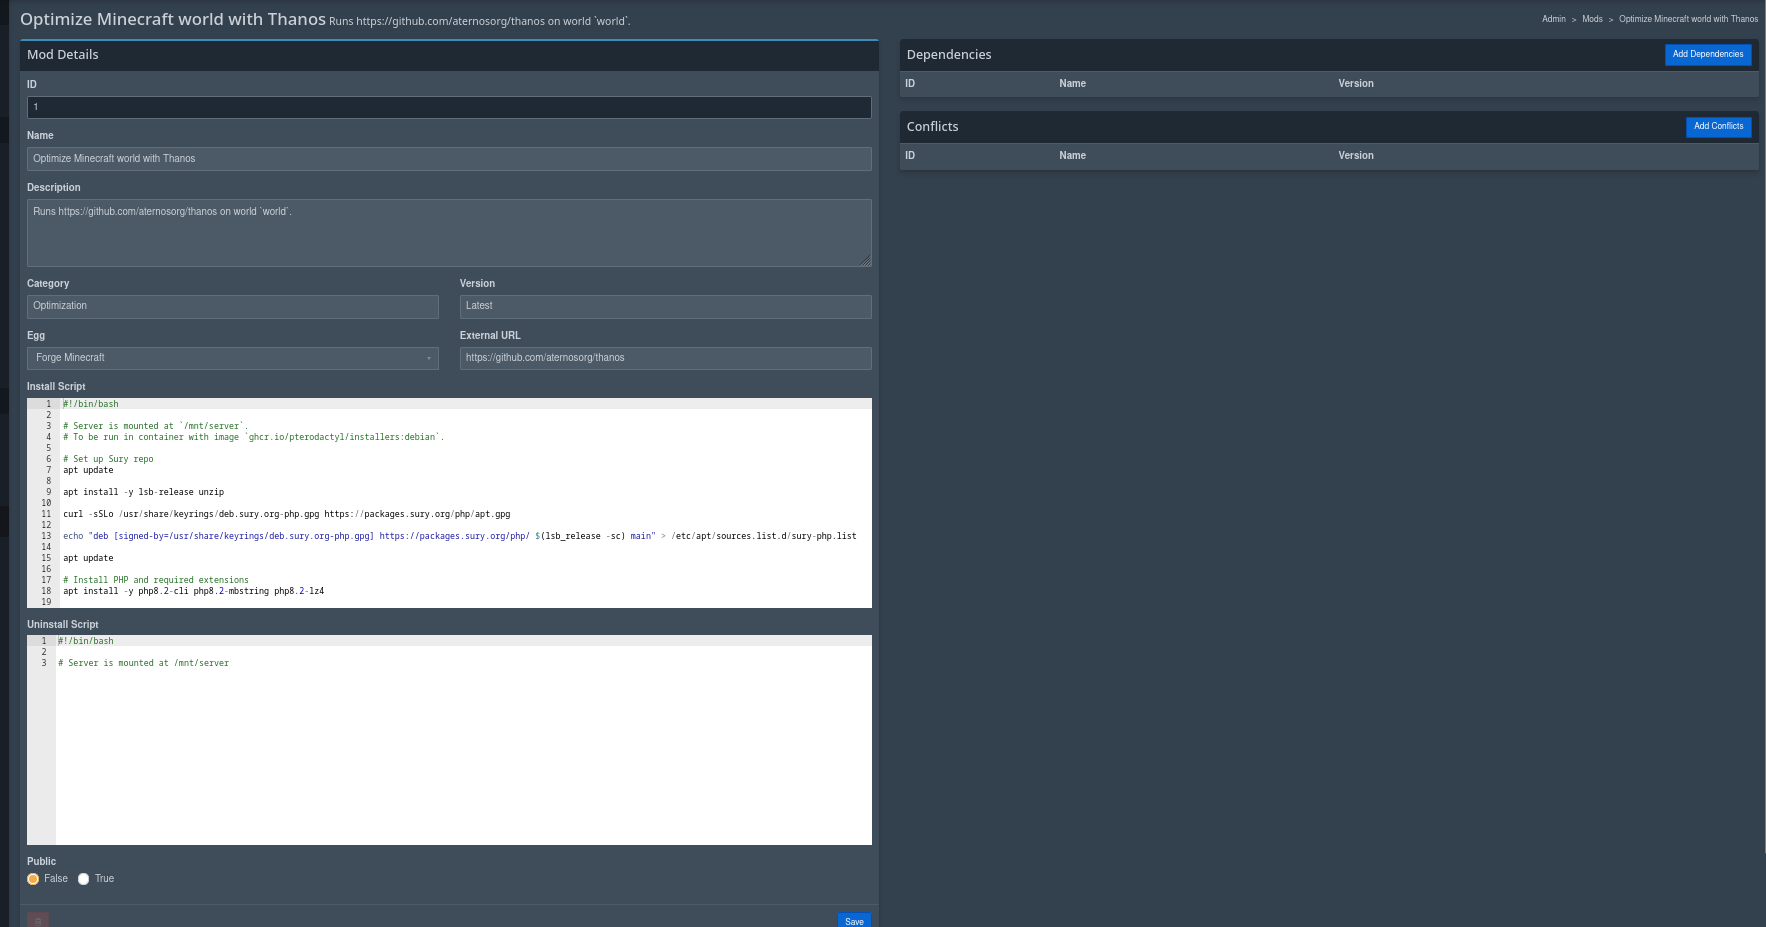Focus the External URL input field
Viewport: 1766px width, 927px height.
click(665, 358)
